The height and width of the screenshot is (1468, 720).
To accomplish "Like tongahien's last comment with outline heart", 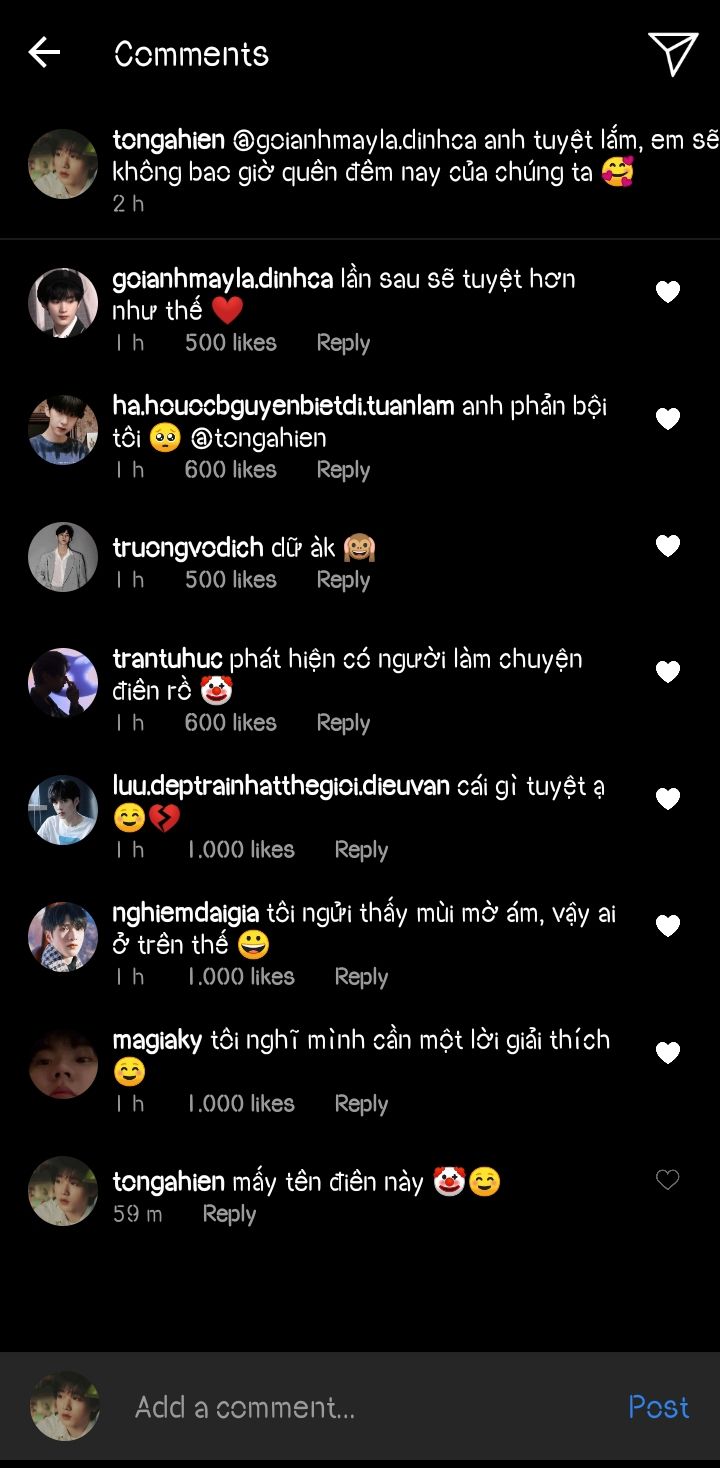I will (x=667, y=1180).
